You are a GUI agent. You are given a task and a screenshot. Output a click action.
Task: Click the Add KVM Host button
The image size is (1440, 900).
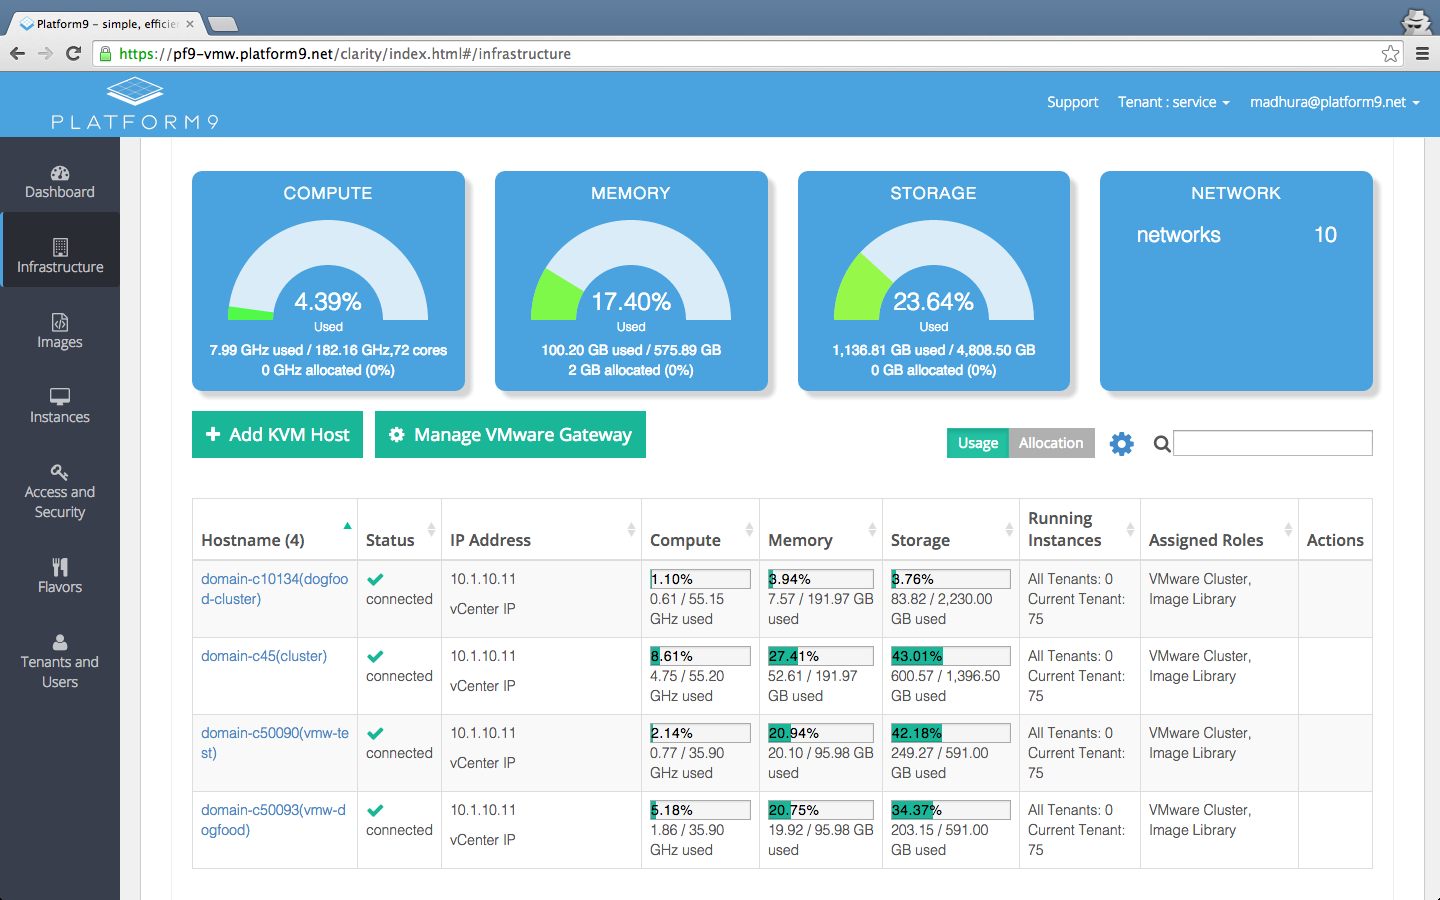coord(277,435)
